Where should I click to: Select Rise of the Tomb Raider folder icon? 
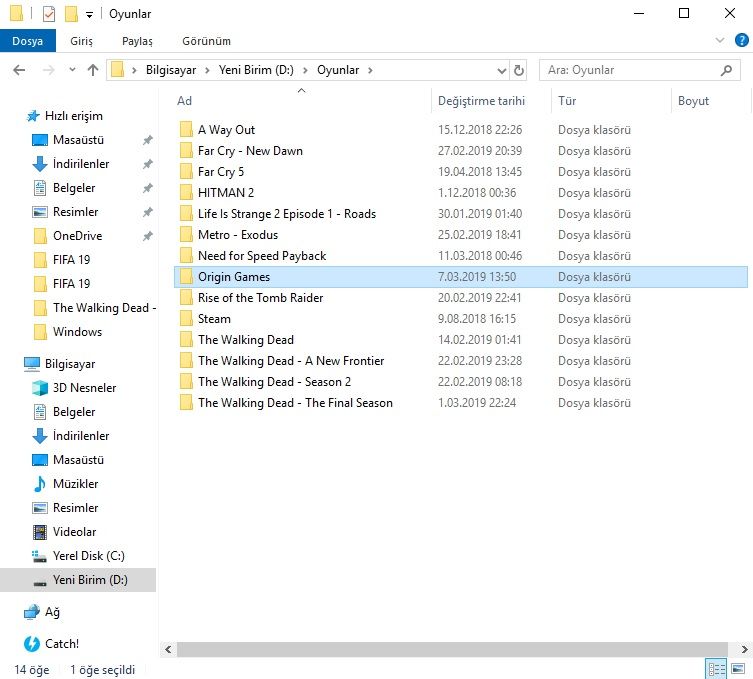(186, 298)
